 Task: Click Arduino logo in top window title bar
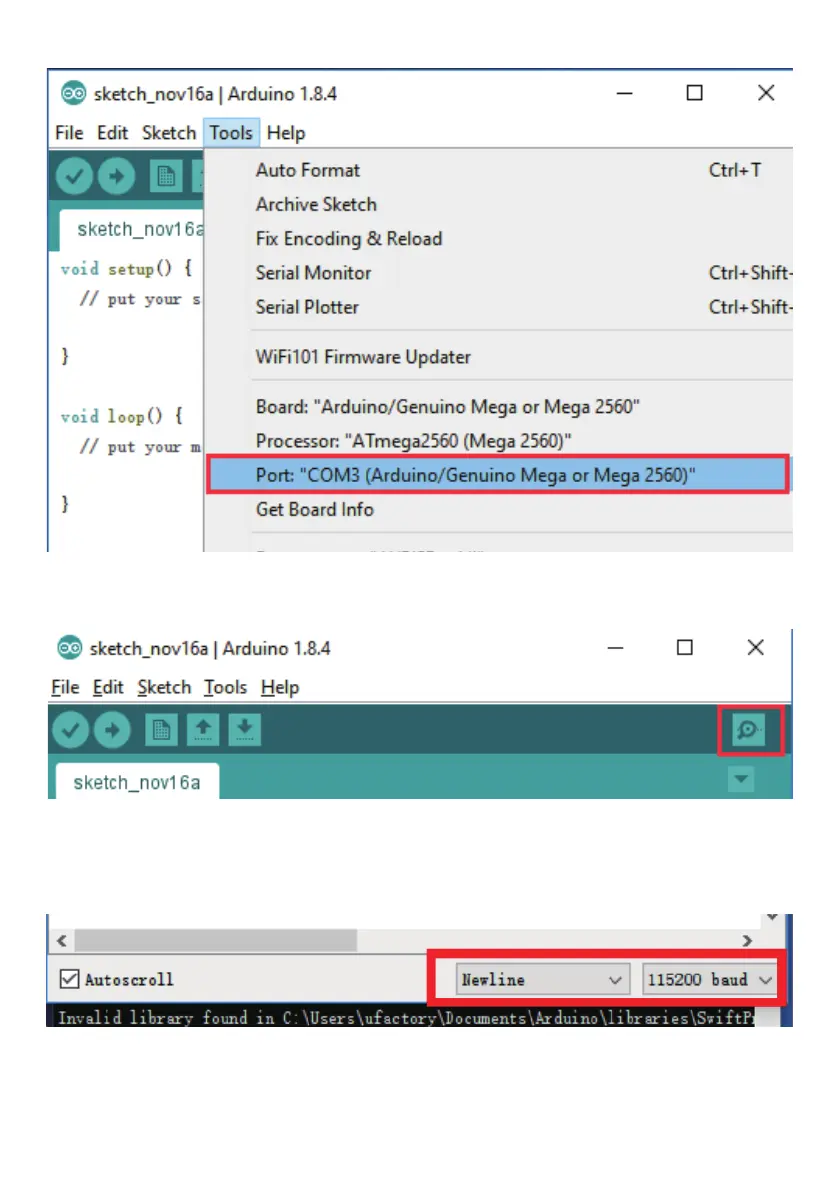click(x=74, y=93)
